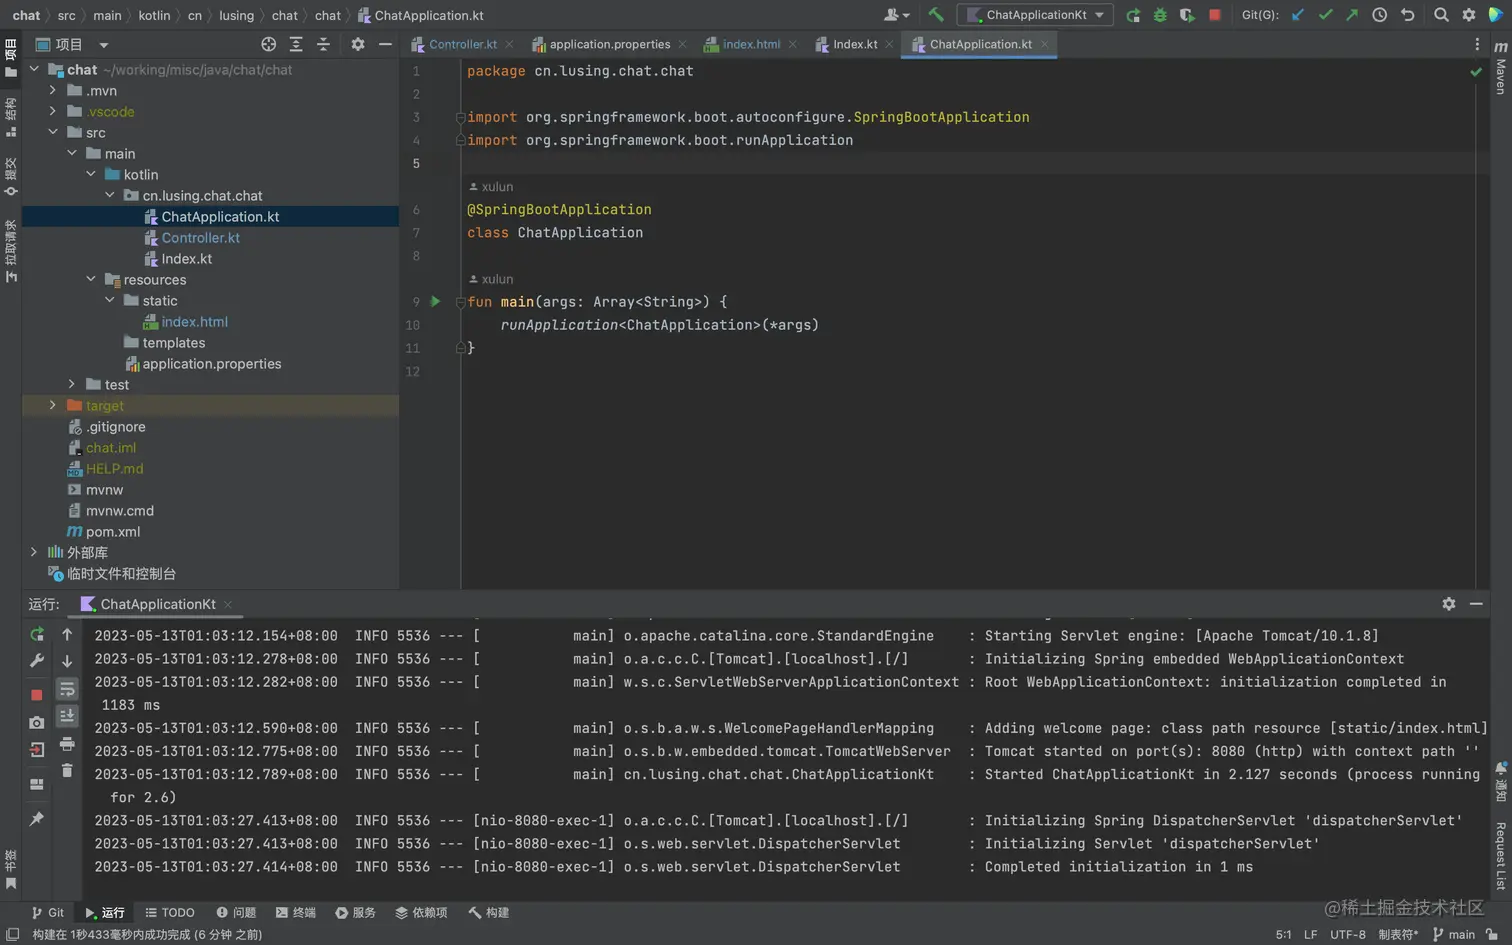This screenshot has width=1512, height=945.
Task: Expand the target folder in project tree
Action: coord(53,406)
